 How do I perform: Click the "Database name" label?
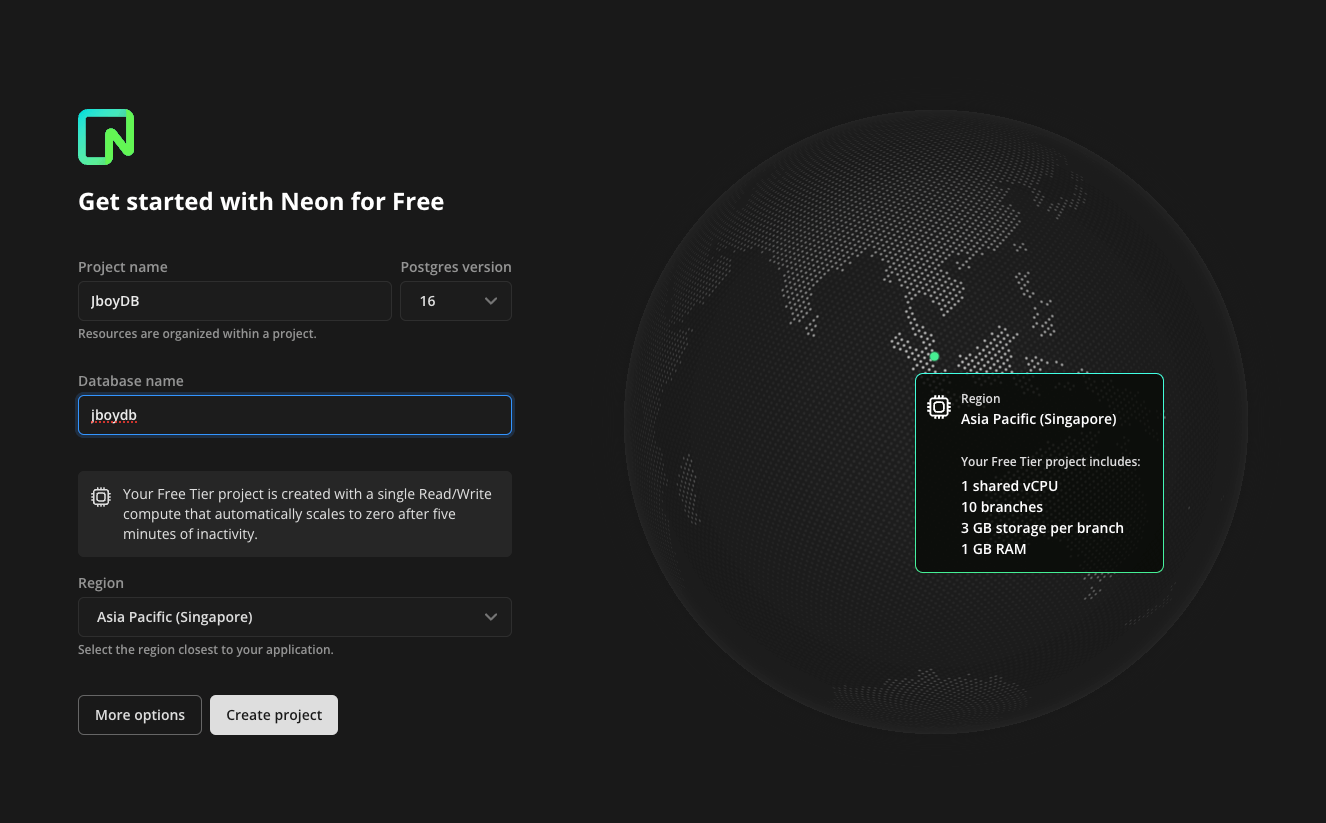(131, 381)
